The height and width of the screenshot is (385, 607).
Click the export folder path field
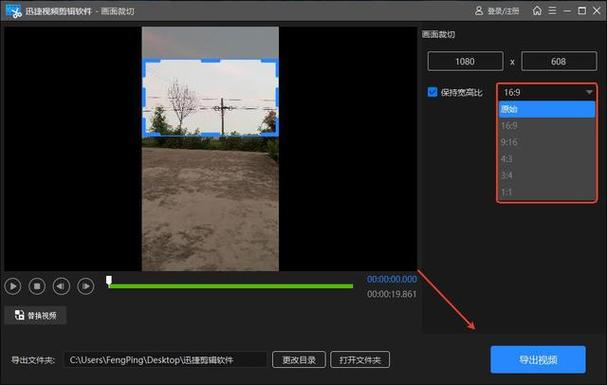click(166, 360)
